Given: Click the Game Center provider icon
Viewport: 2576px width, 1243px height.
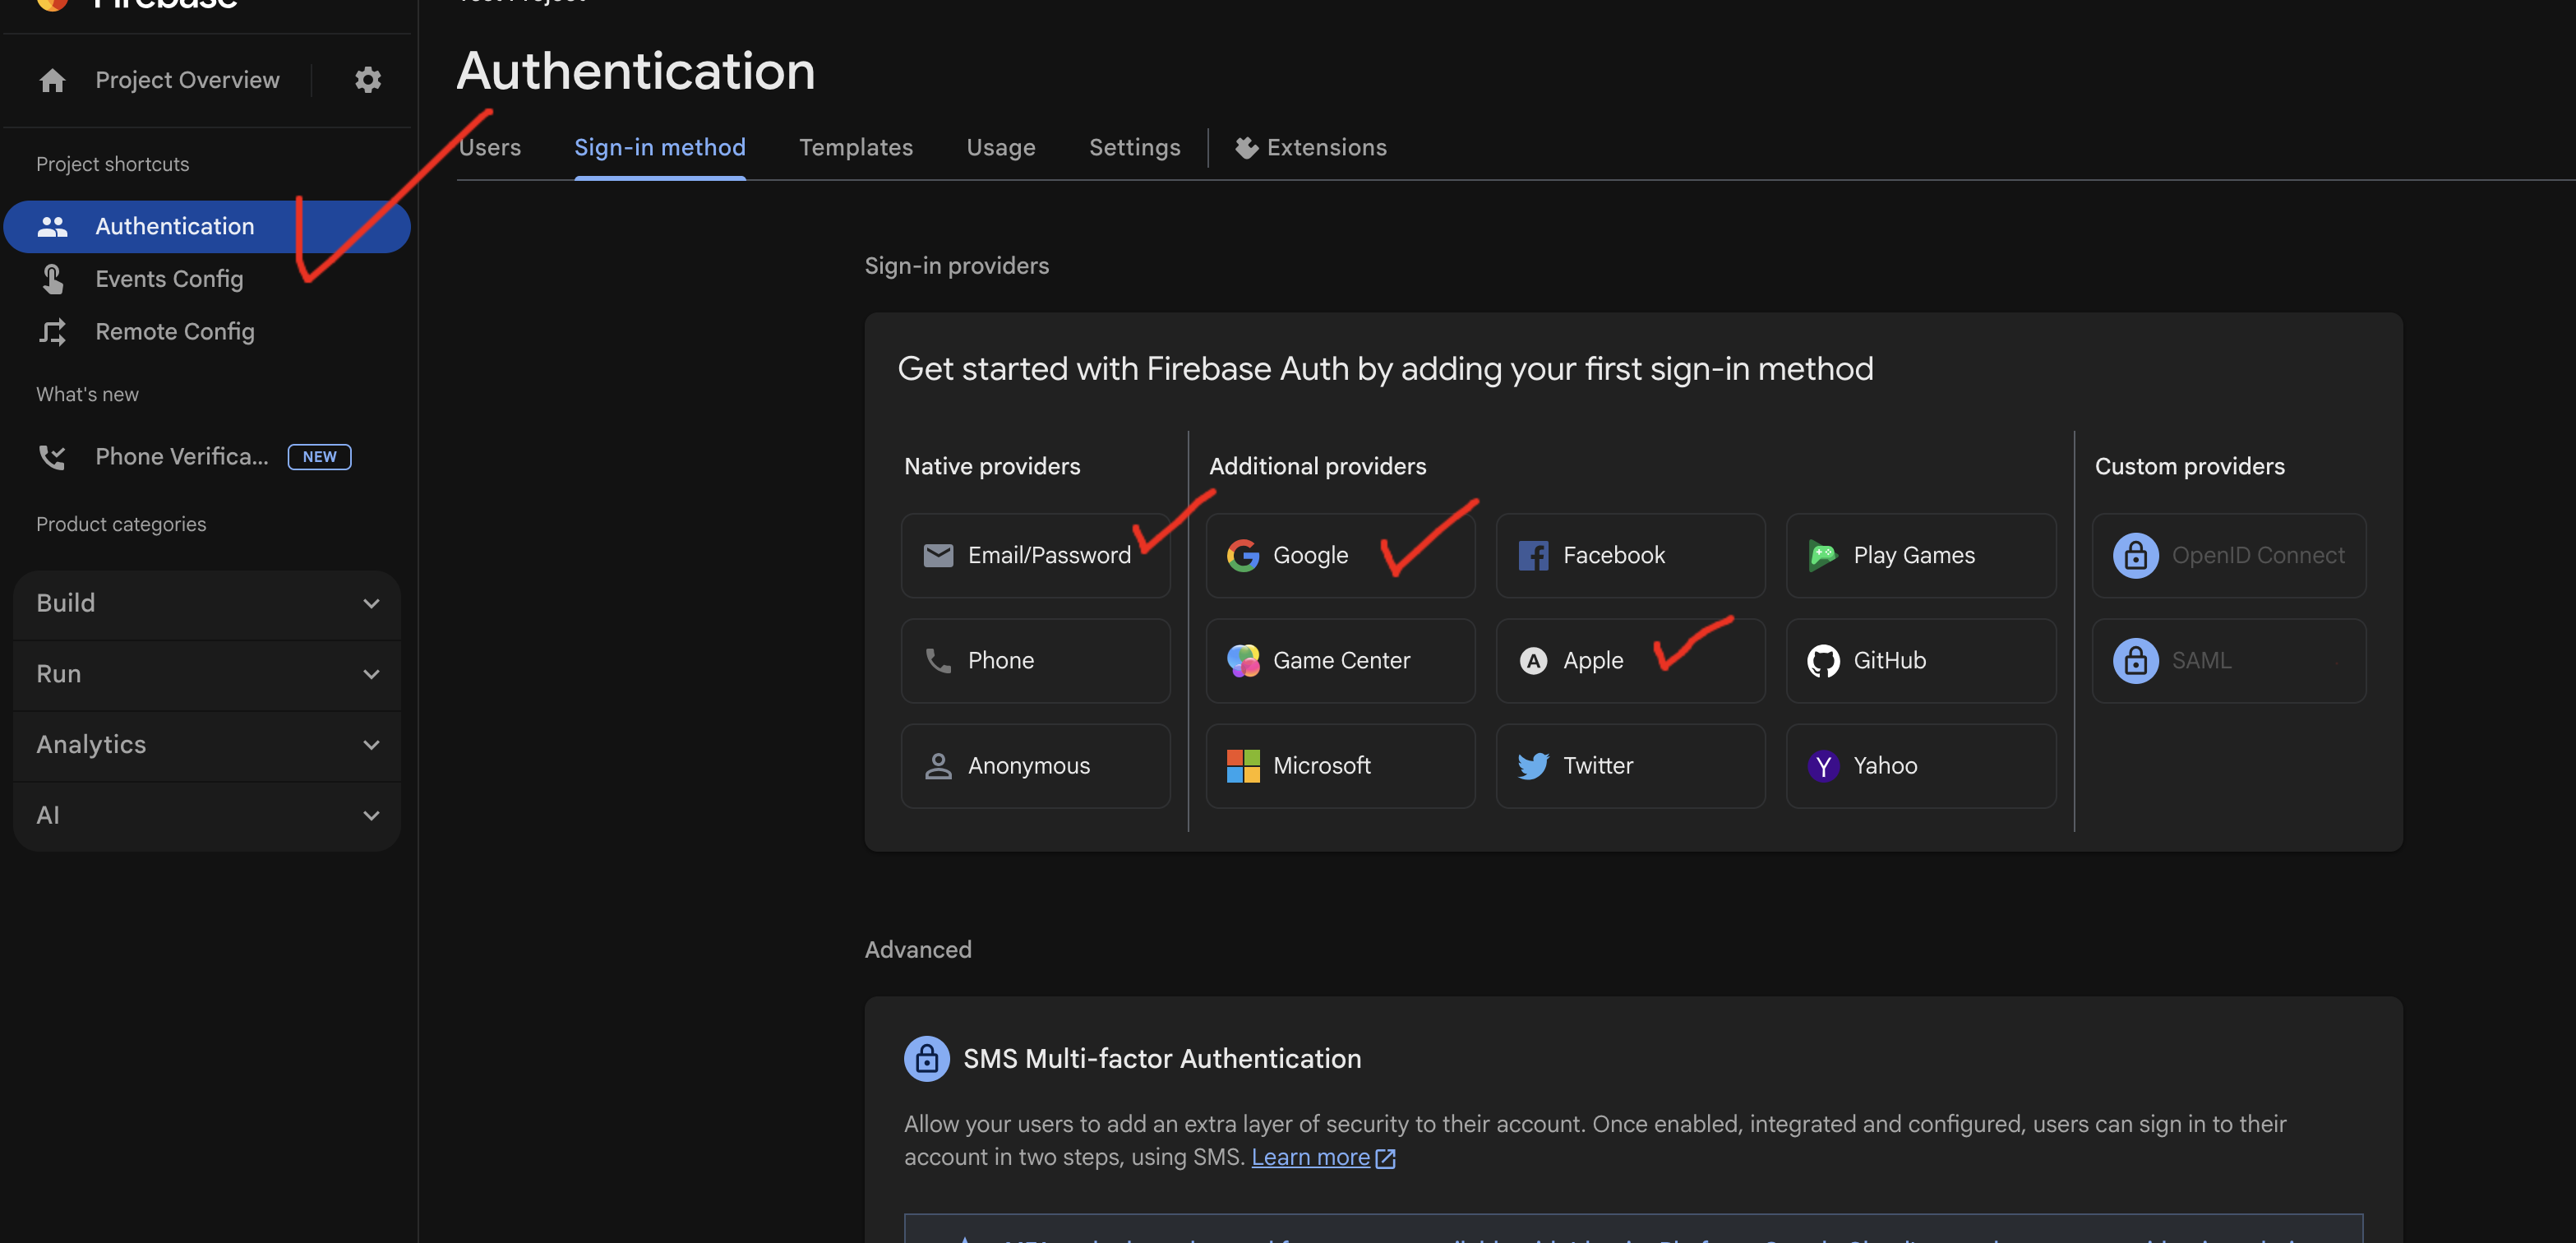Looking at the screenshot, I should click(1242, 661).
